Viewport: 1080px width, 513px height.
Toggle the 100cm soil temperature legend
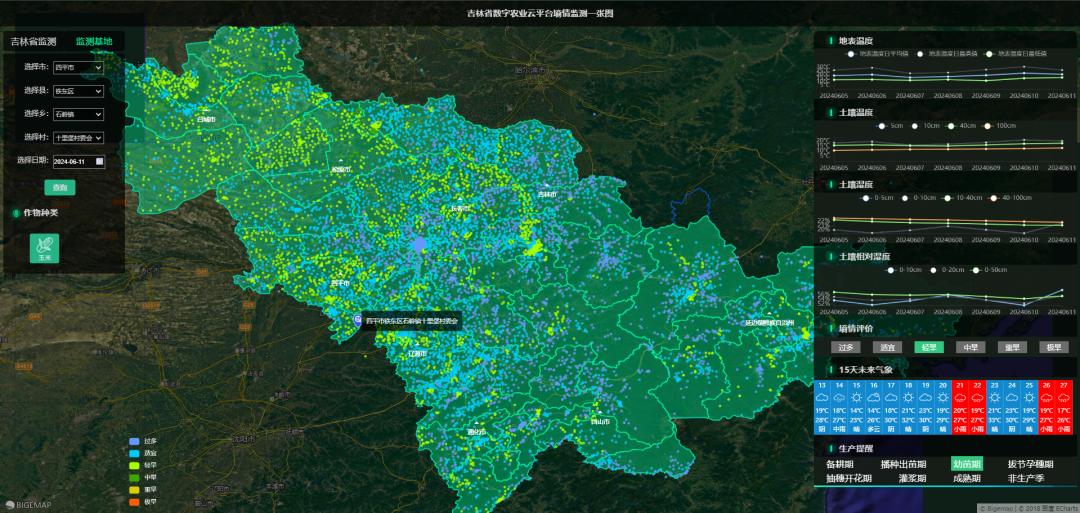point(999,126)
